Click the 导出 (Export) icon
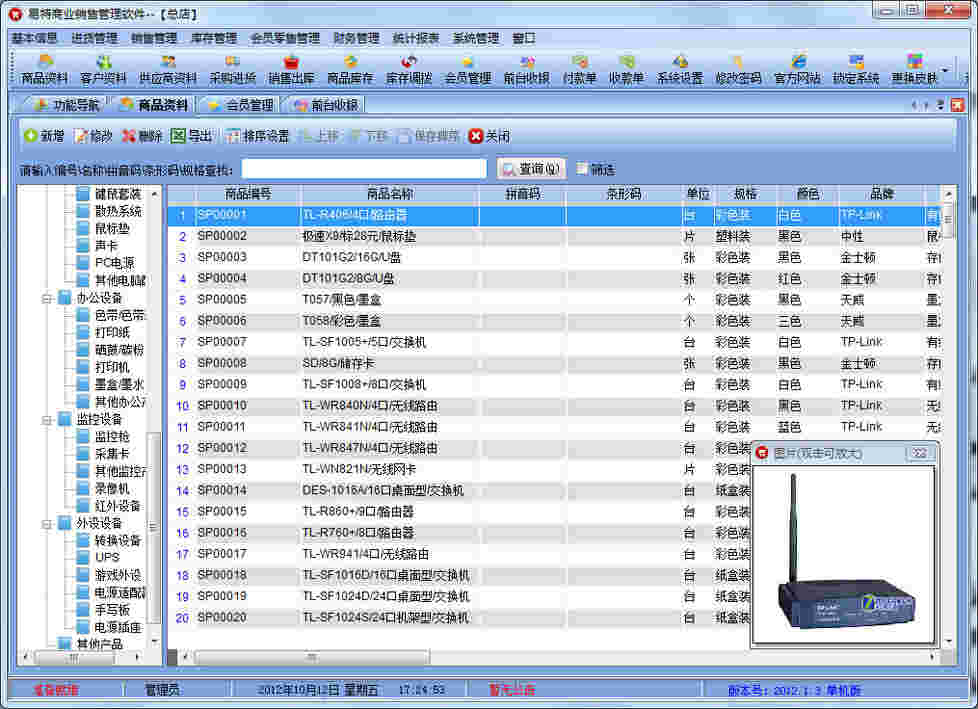The width and height of the screenshot is (978, 709). [195, 137]
